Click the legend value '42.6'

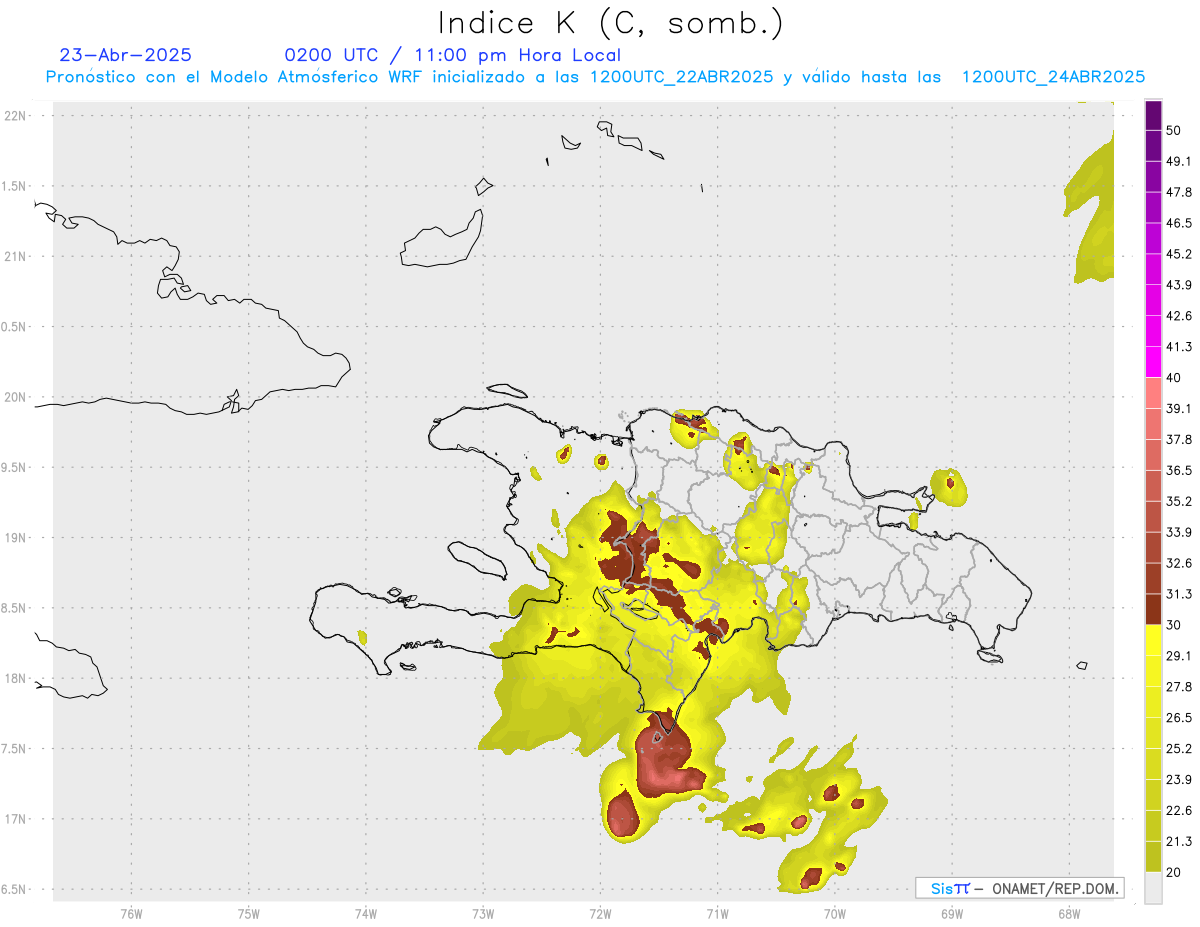(1179, 316)
